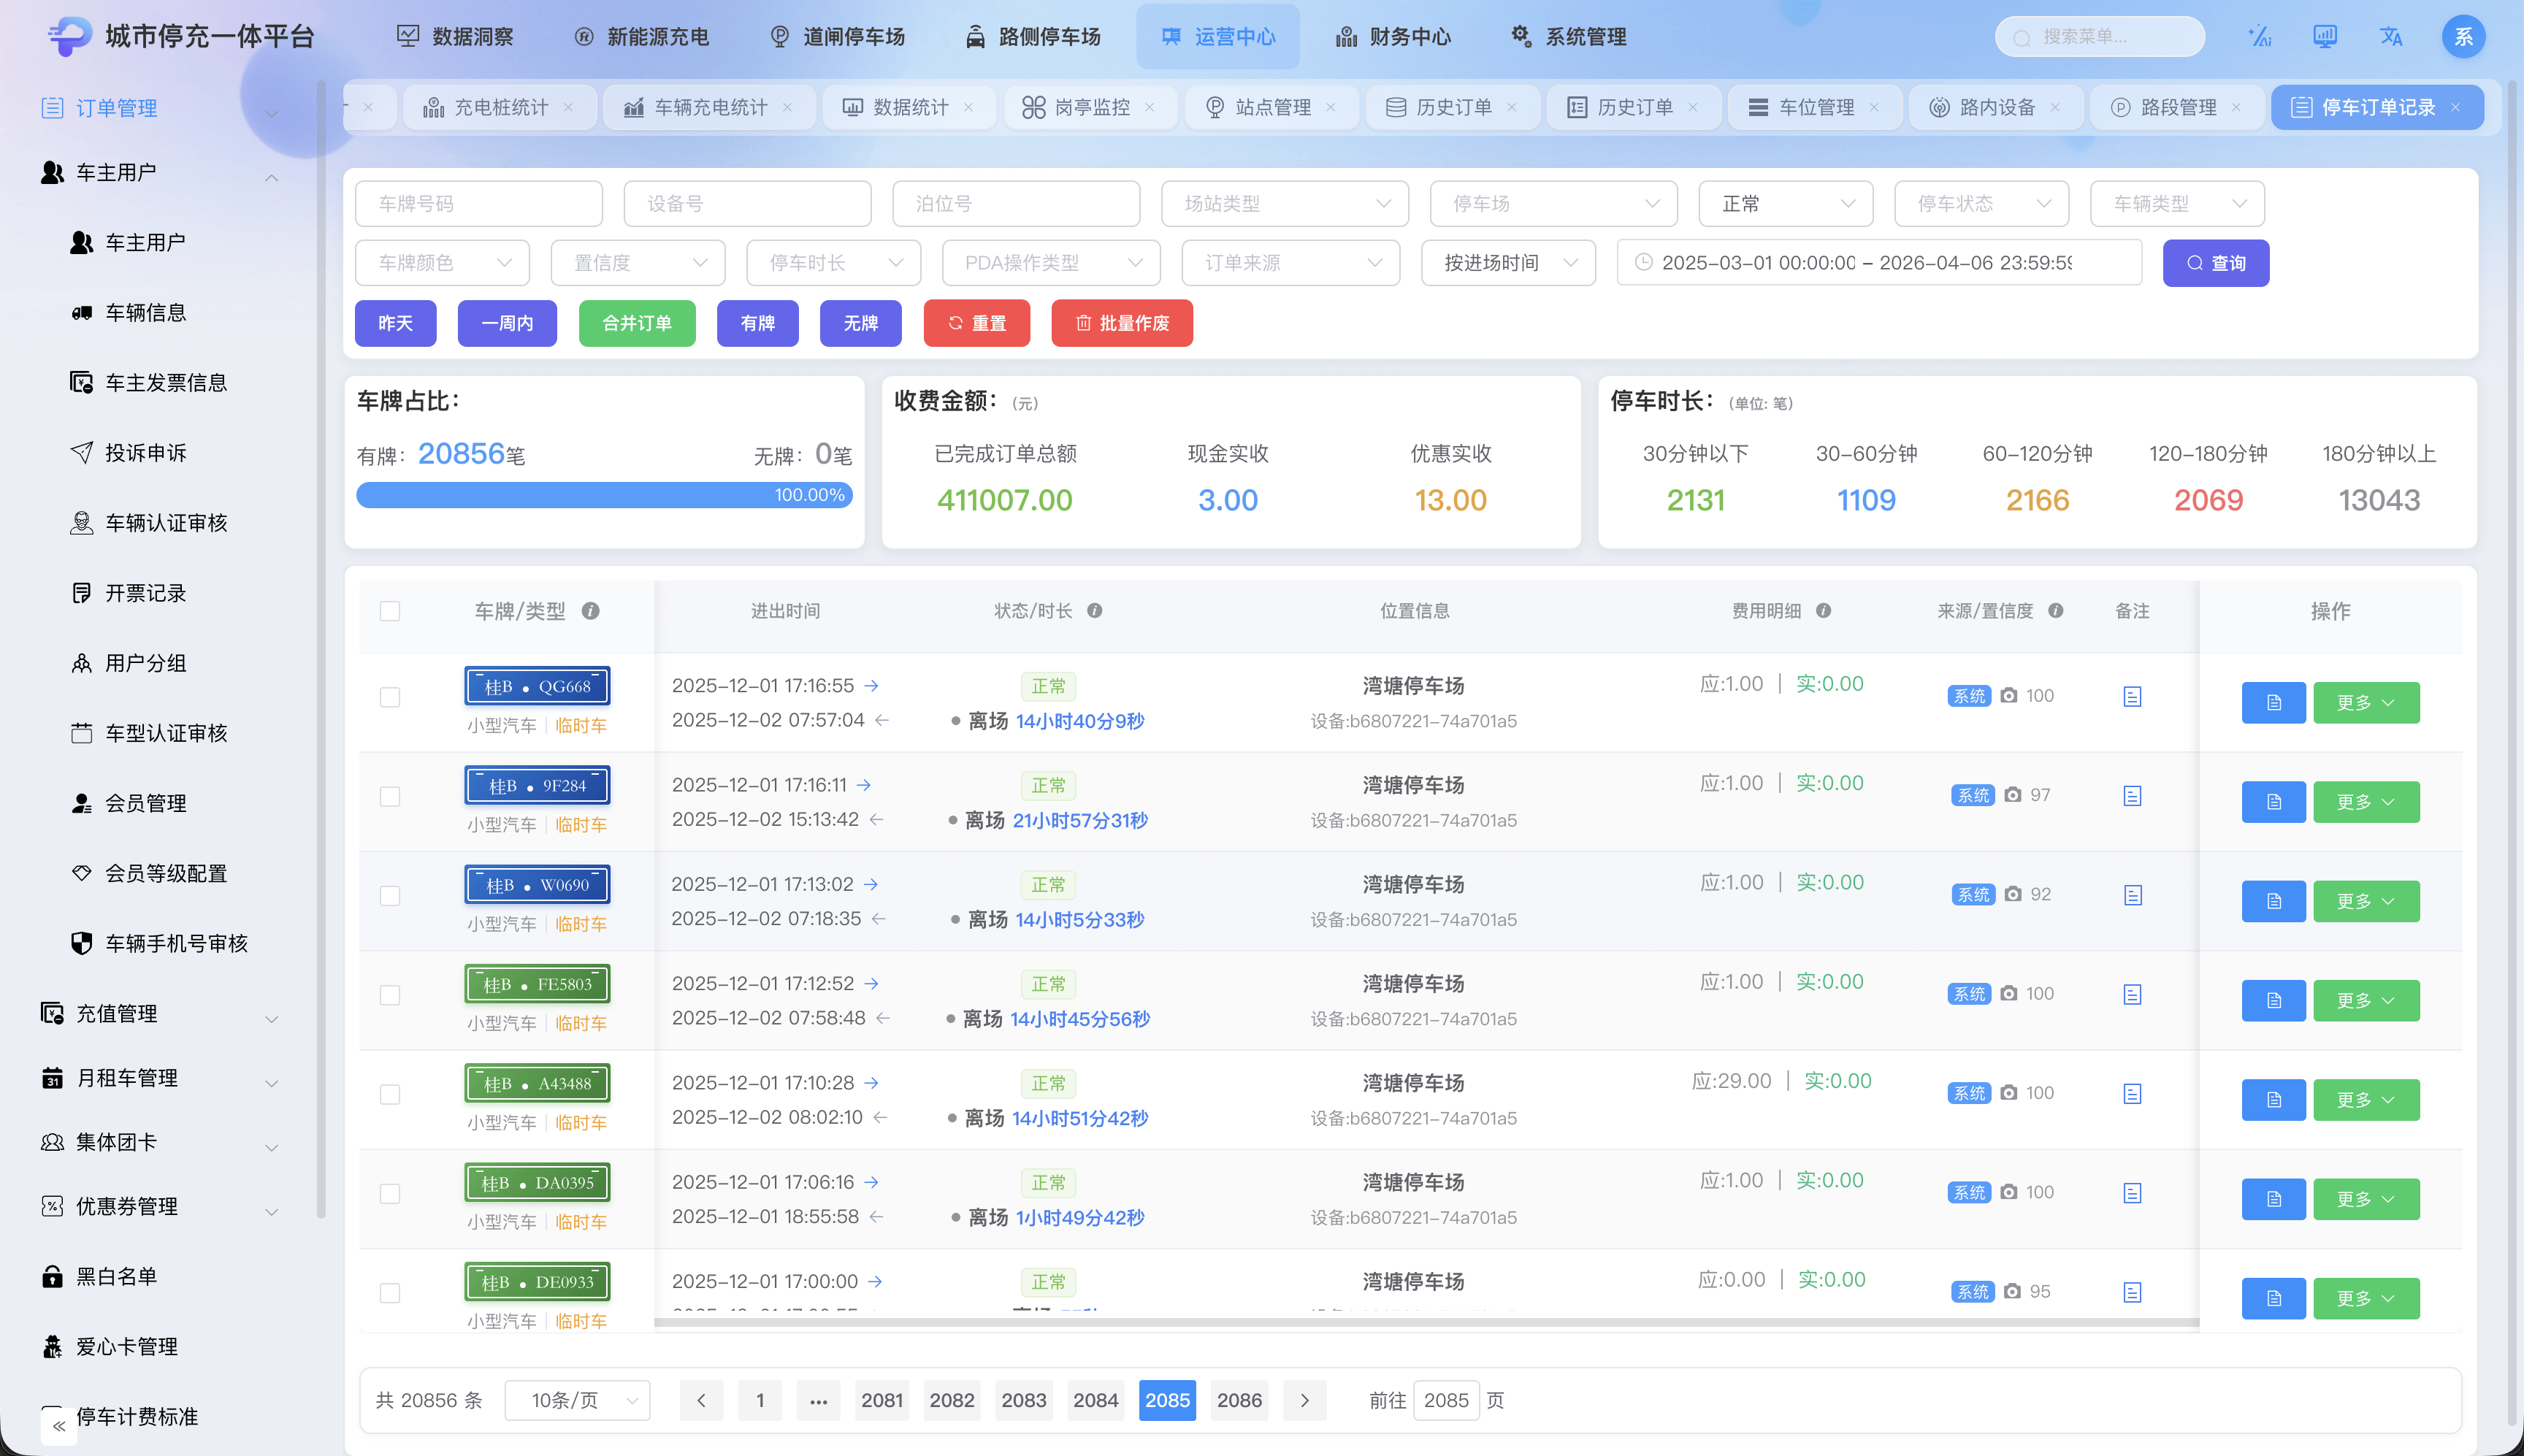The width and height of the screenshot is (2524, 1456).
Task: Open the 10条/页 page size dropdown
Action: click(x=578, y=1400)
